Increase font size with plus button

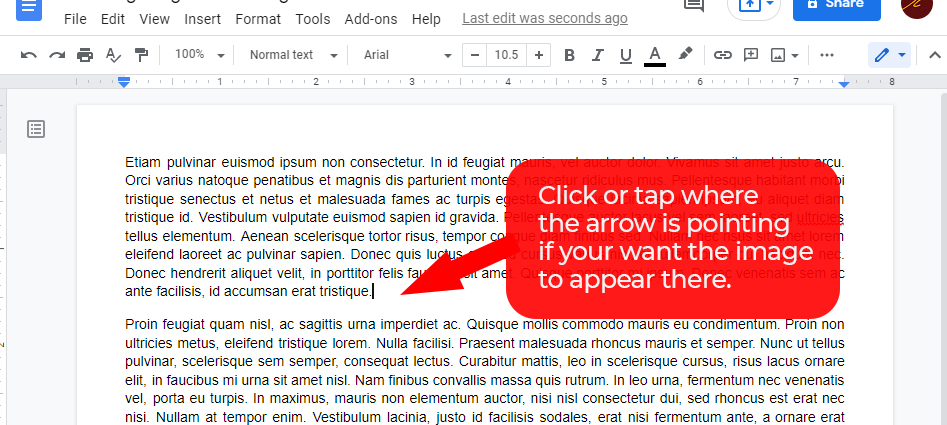click(x=539, y=55)
